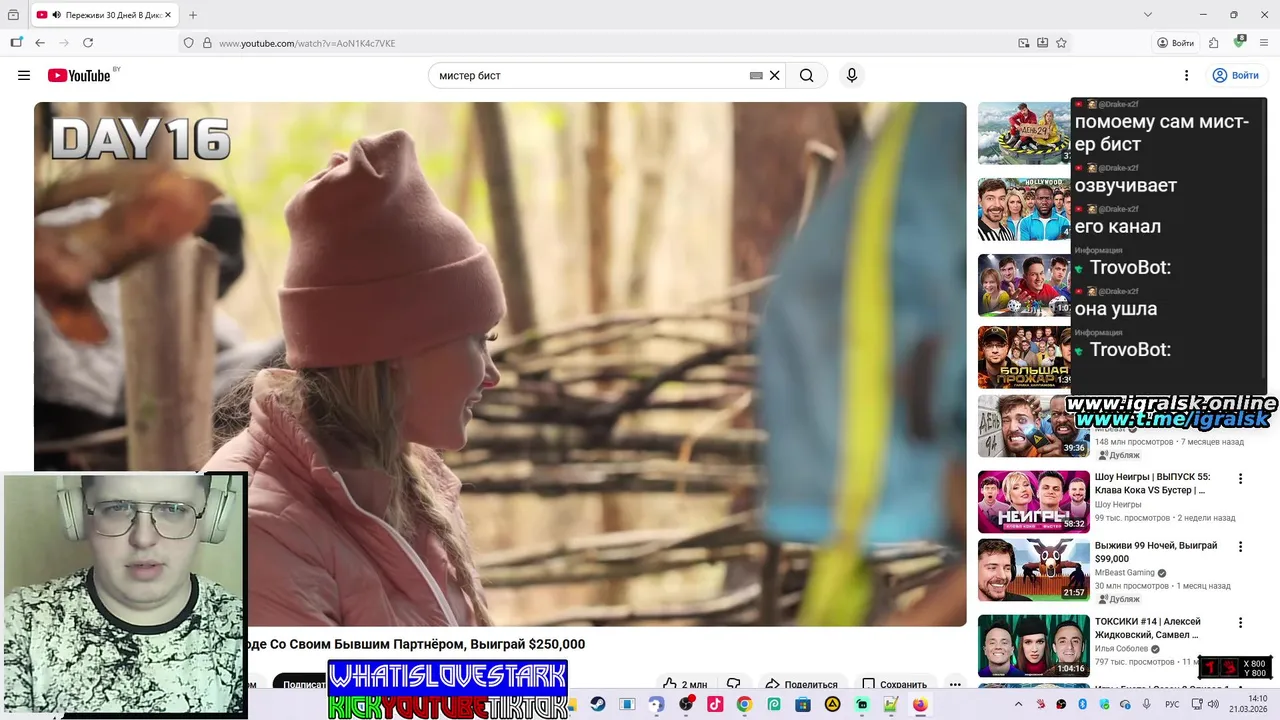
Task: Open ТОКСИКИ #14 video title
Action: point(1148,628)
